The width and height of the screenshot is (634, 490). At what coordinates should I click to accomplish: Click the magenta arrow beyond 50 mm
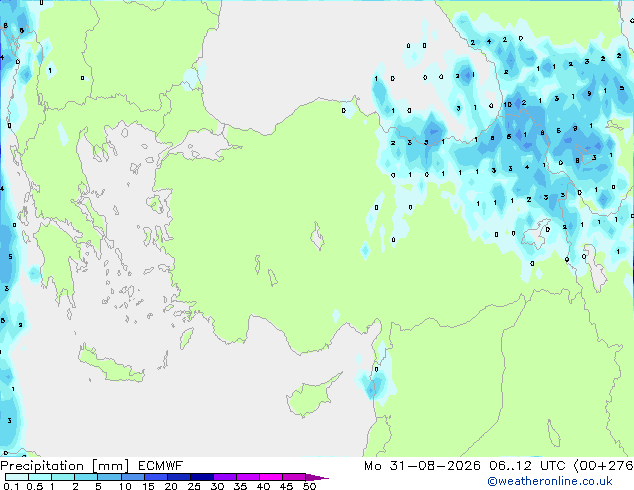pos(317,477)
